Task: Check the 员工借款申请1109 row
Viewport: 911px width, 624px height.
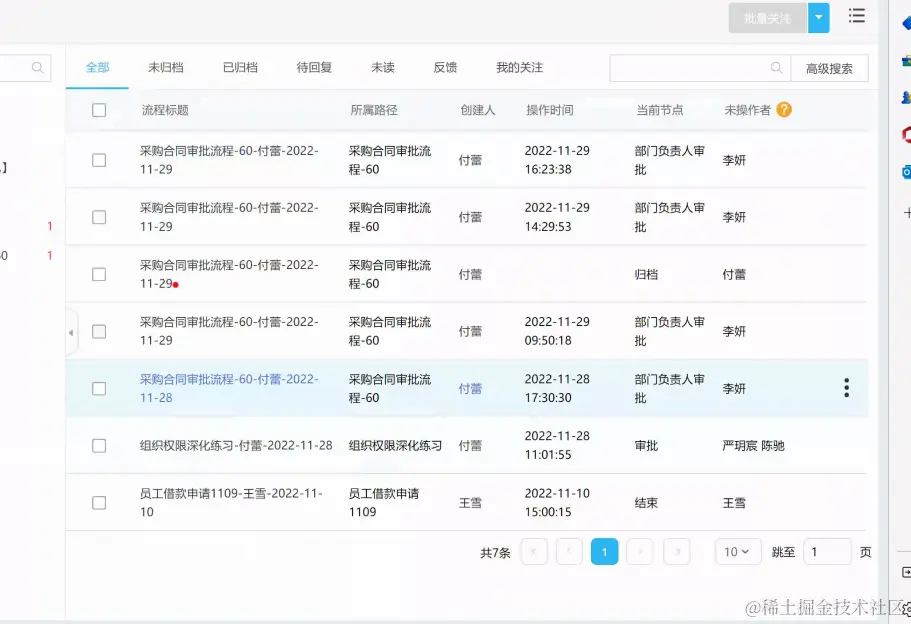Action: click(99, 503)
